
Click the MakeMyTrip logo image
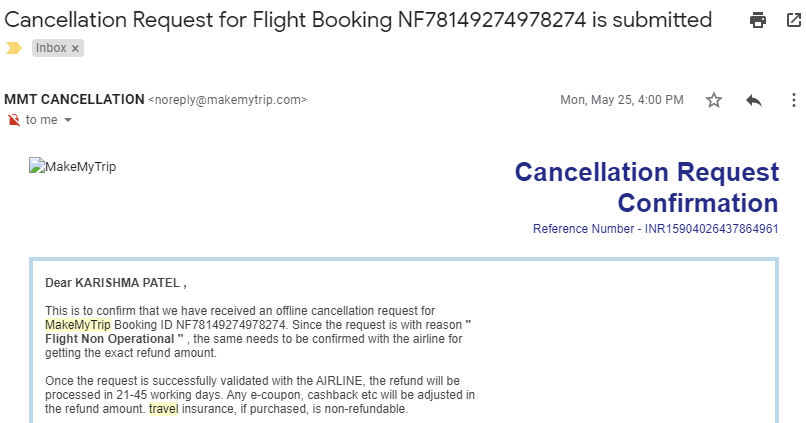pyautogui.click(x=73, y=167)
